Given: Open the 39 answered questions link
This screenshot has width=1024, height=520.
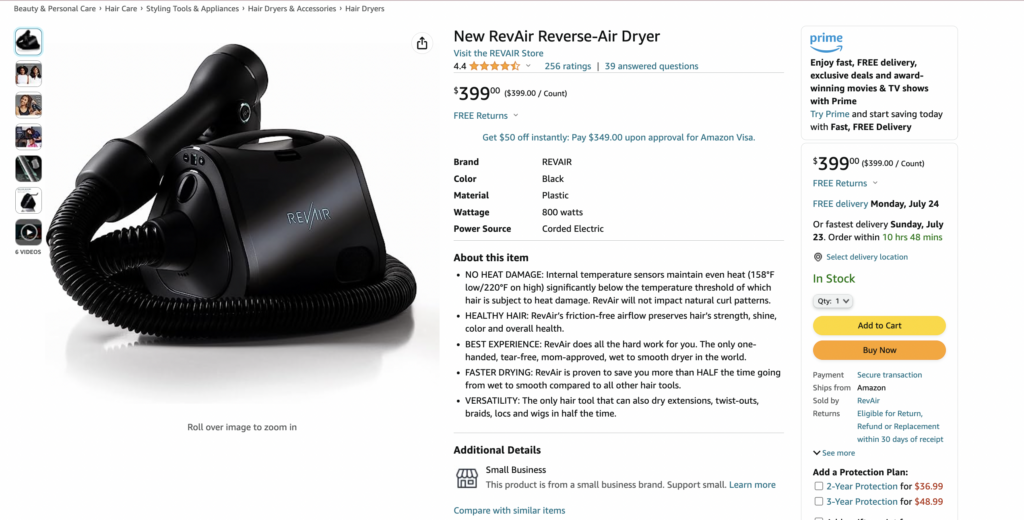Looking at the screenshot, I should [x=651, y=66].
